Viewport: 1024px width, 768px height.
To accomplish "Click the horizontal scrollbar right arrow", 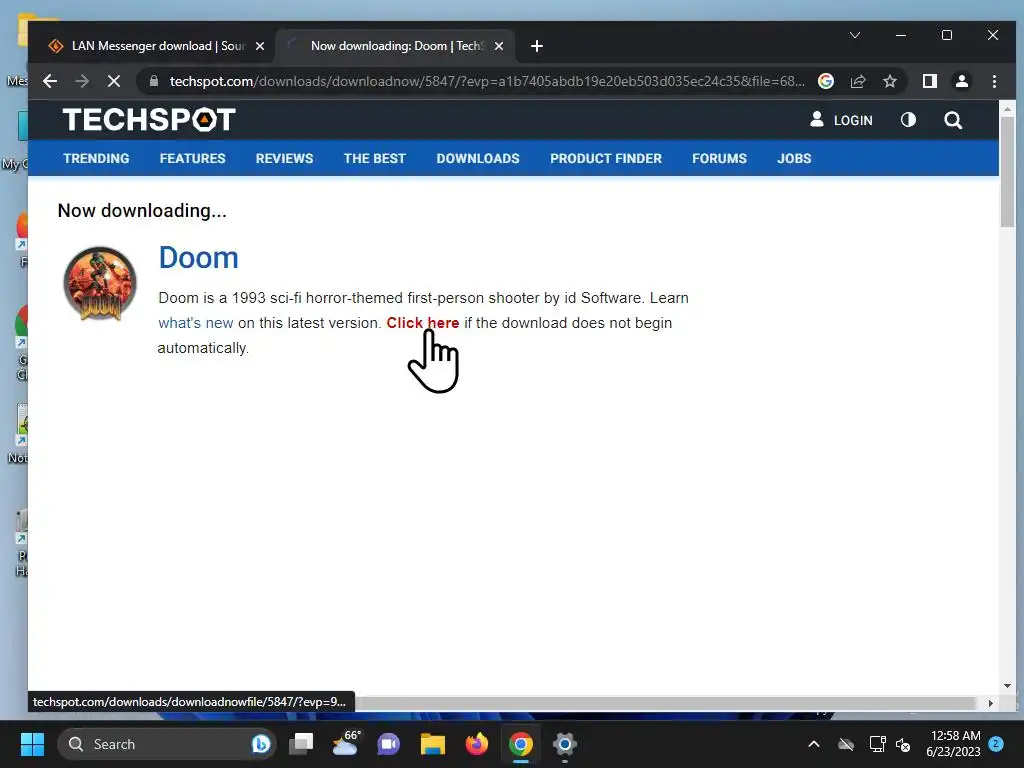I will (x=991, y=703).
